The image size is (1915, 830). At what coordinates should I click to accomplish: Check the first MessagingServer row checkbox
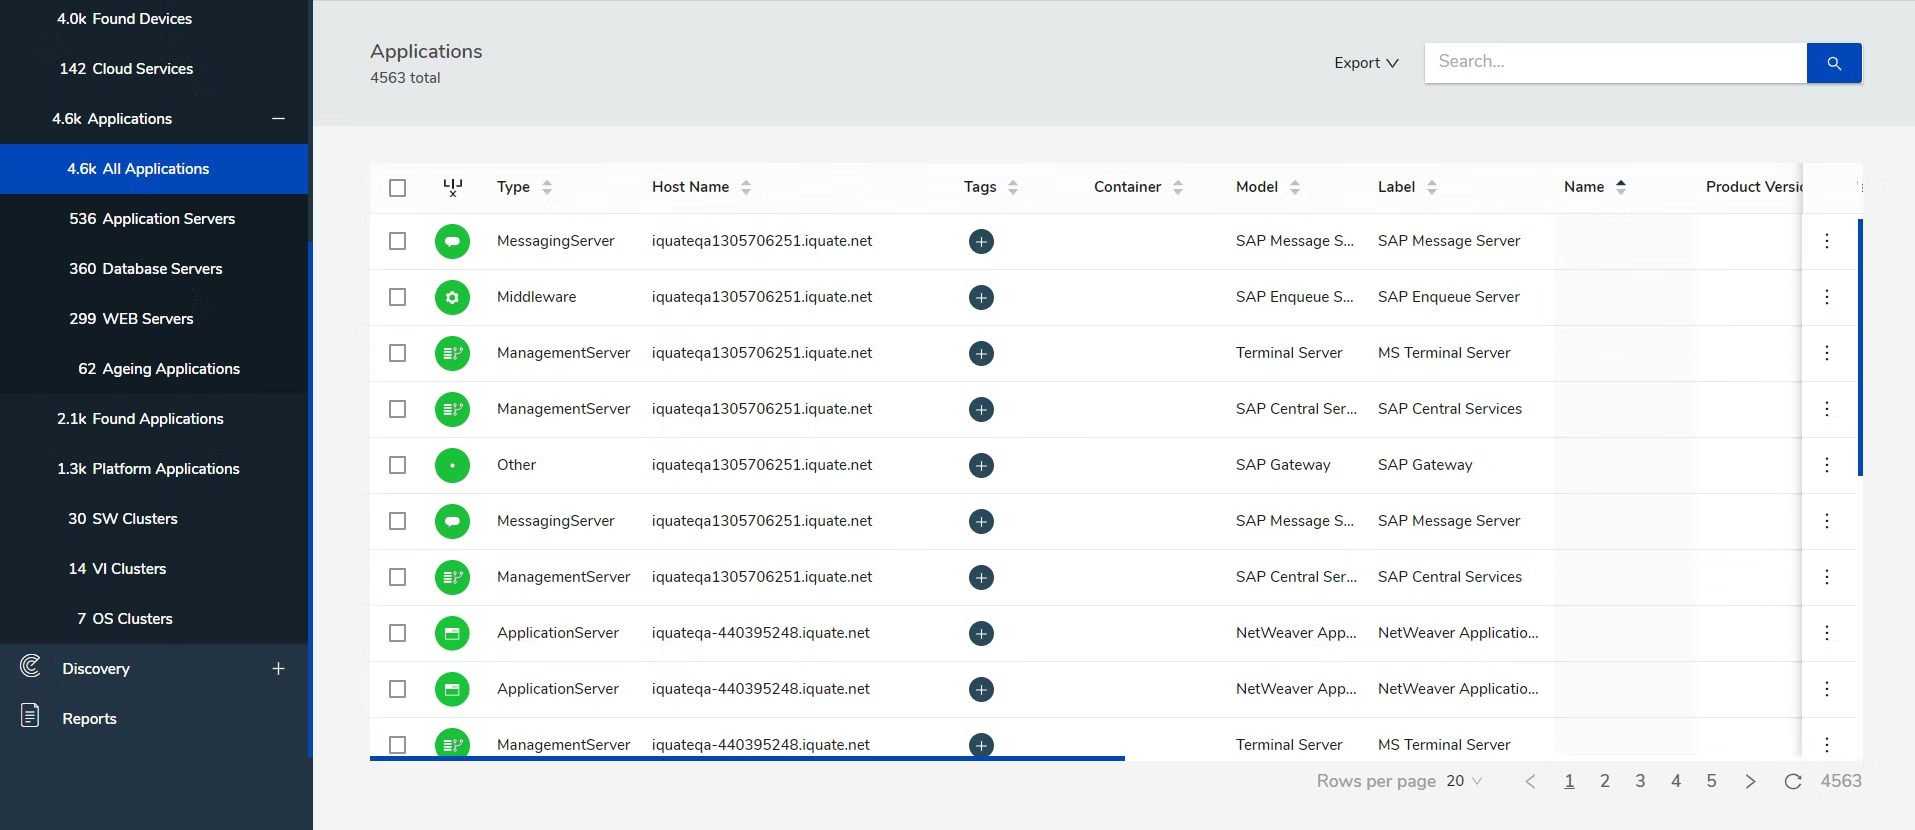pyautogui.click(x=397, y=241)
